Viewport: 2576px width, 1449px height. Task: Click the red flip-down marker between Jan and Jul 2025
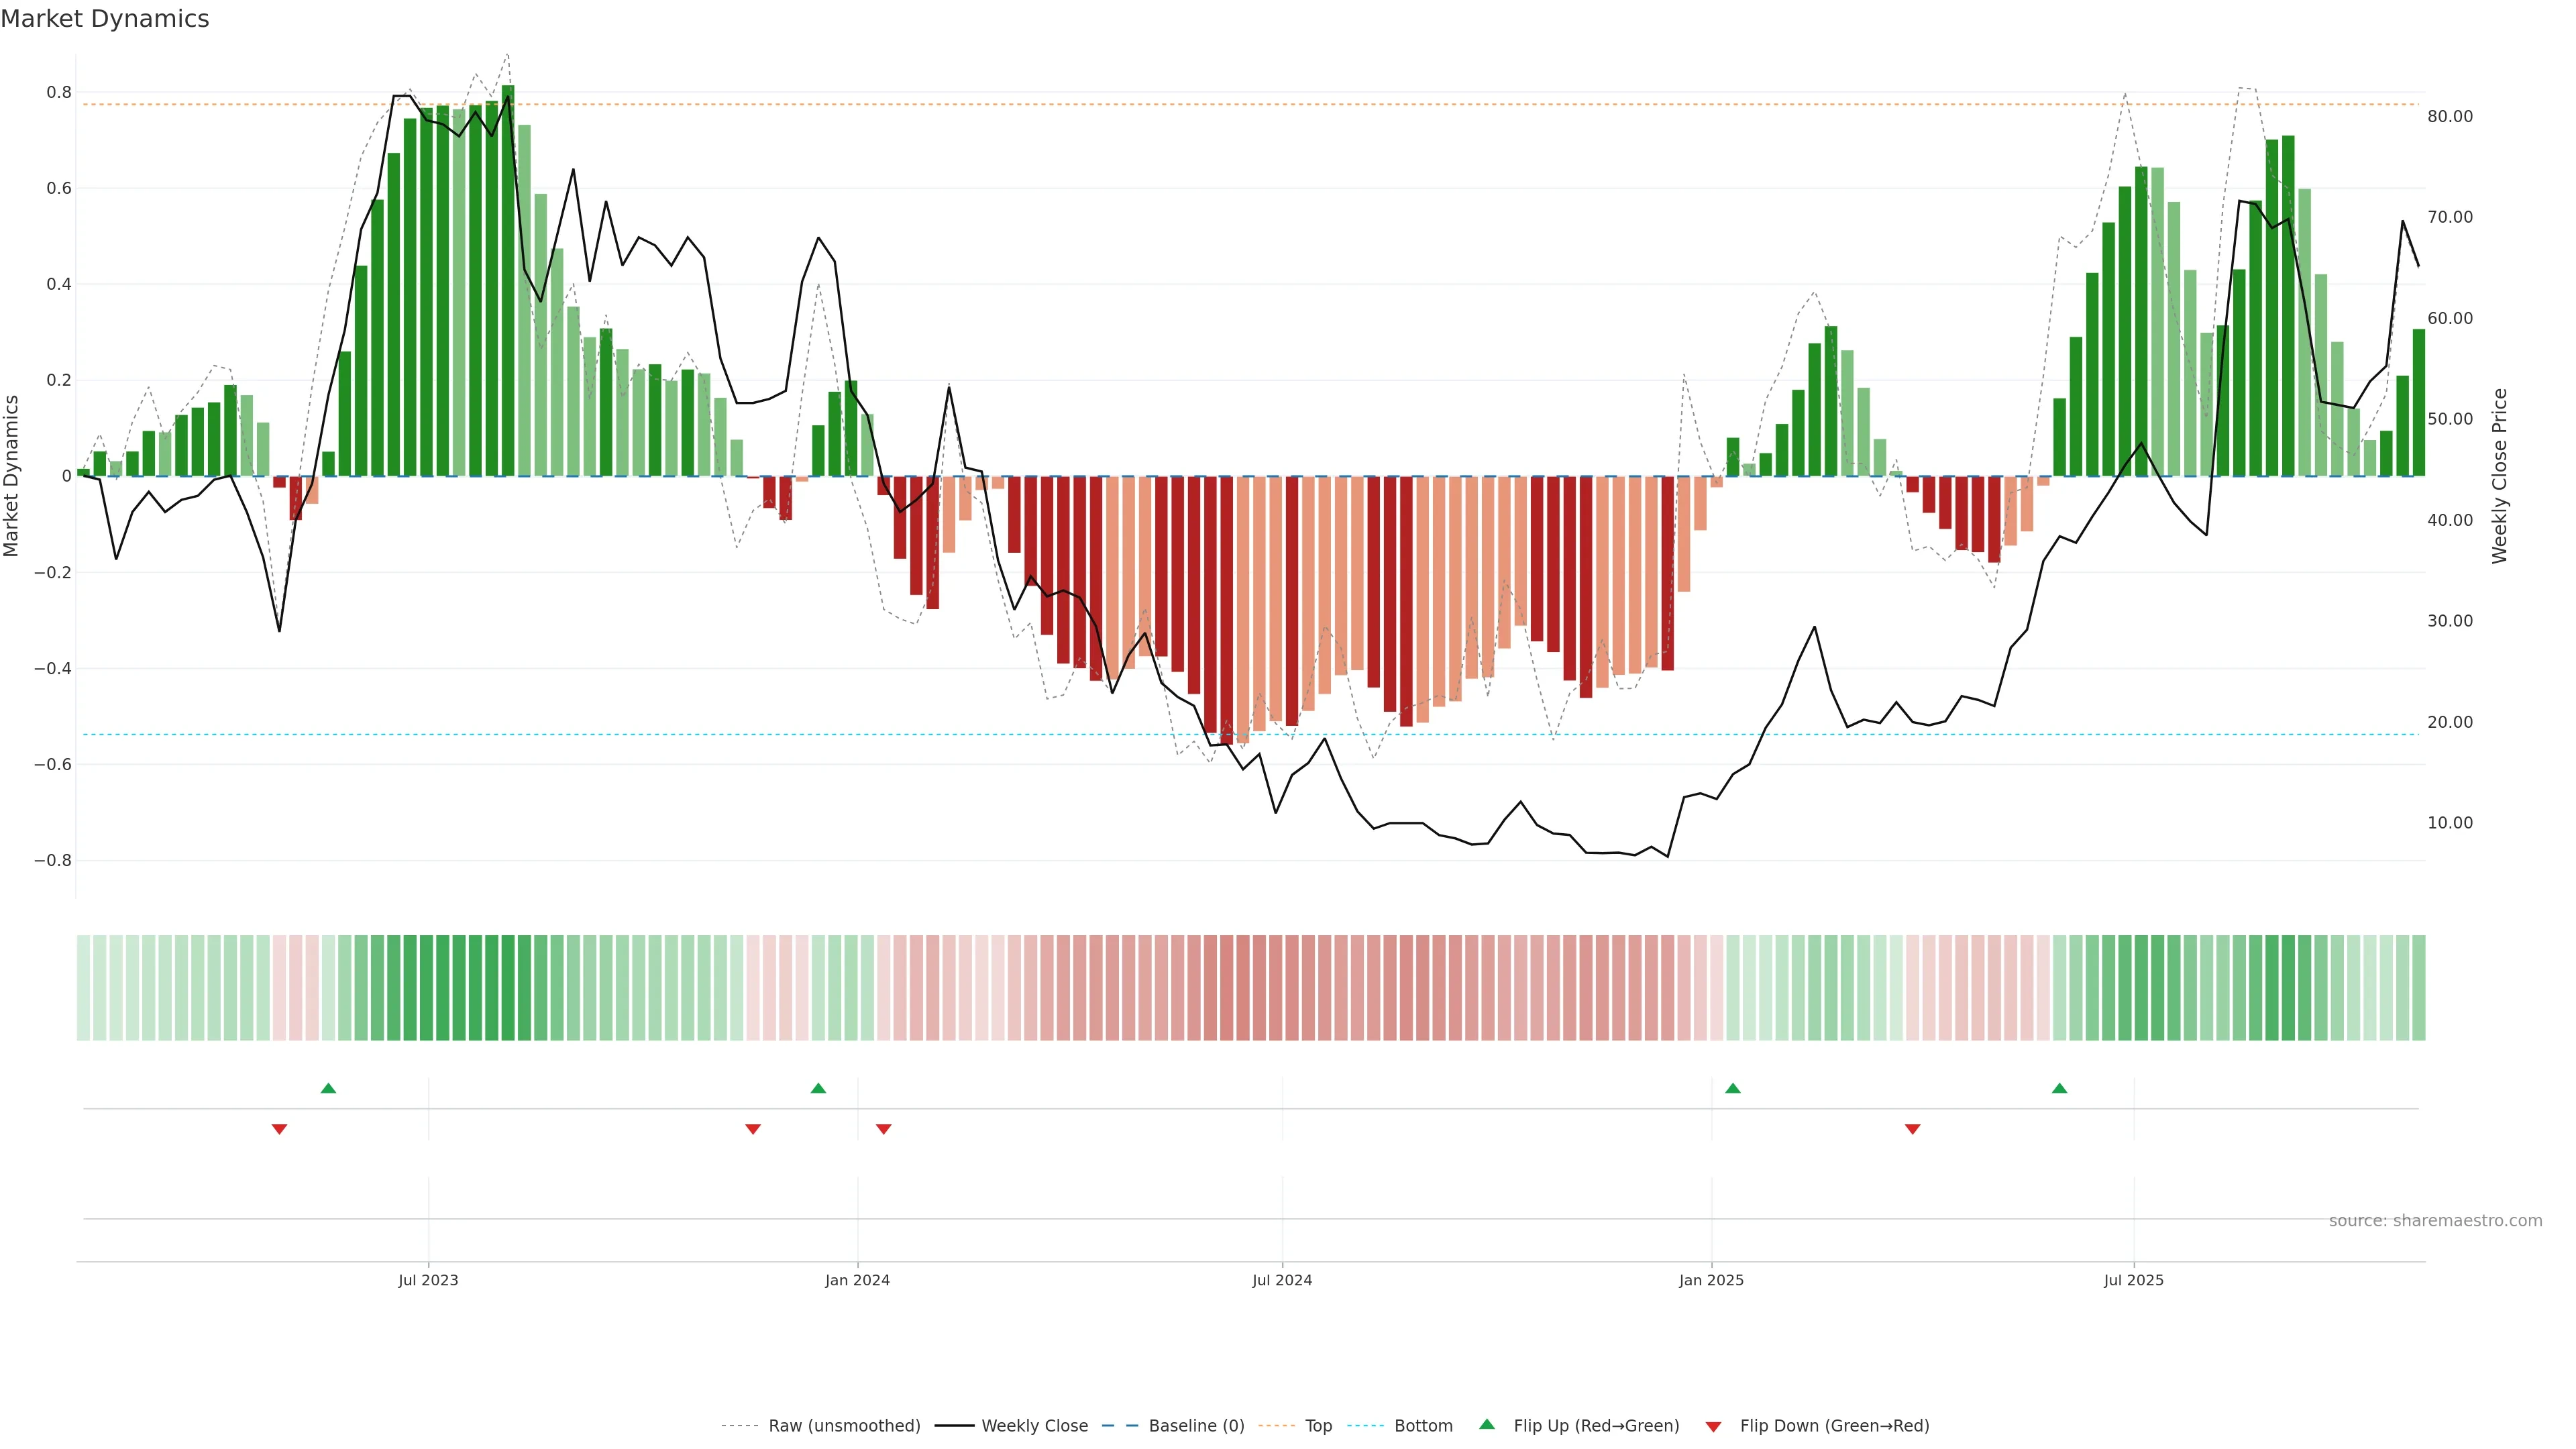tap(1912, 1129)
